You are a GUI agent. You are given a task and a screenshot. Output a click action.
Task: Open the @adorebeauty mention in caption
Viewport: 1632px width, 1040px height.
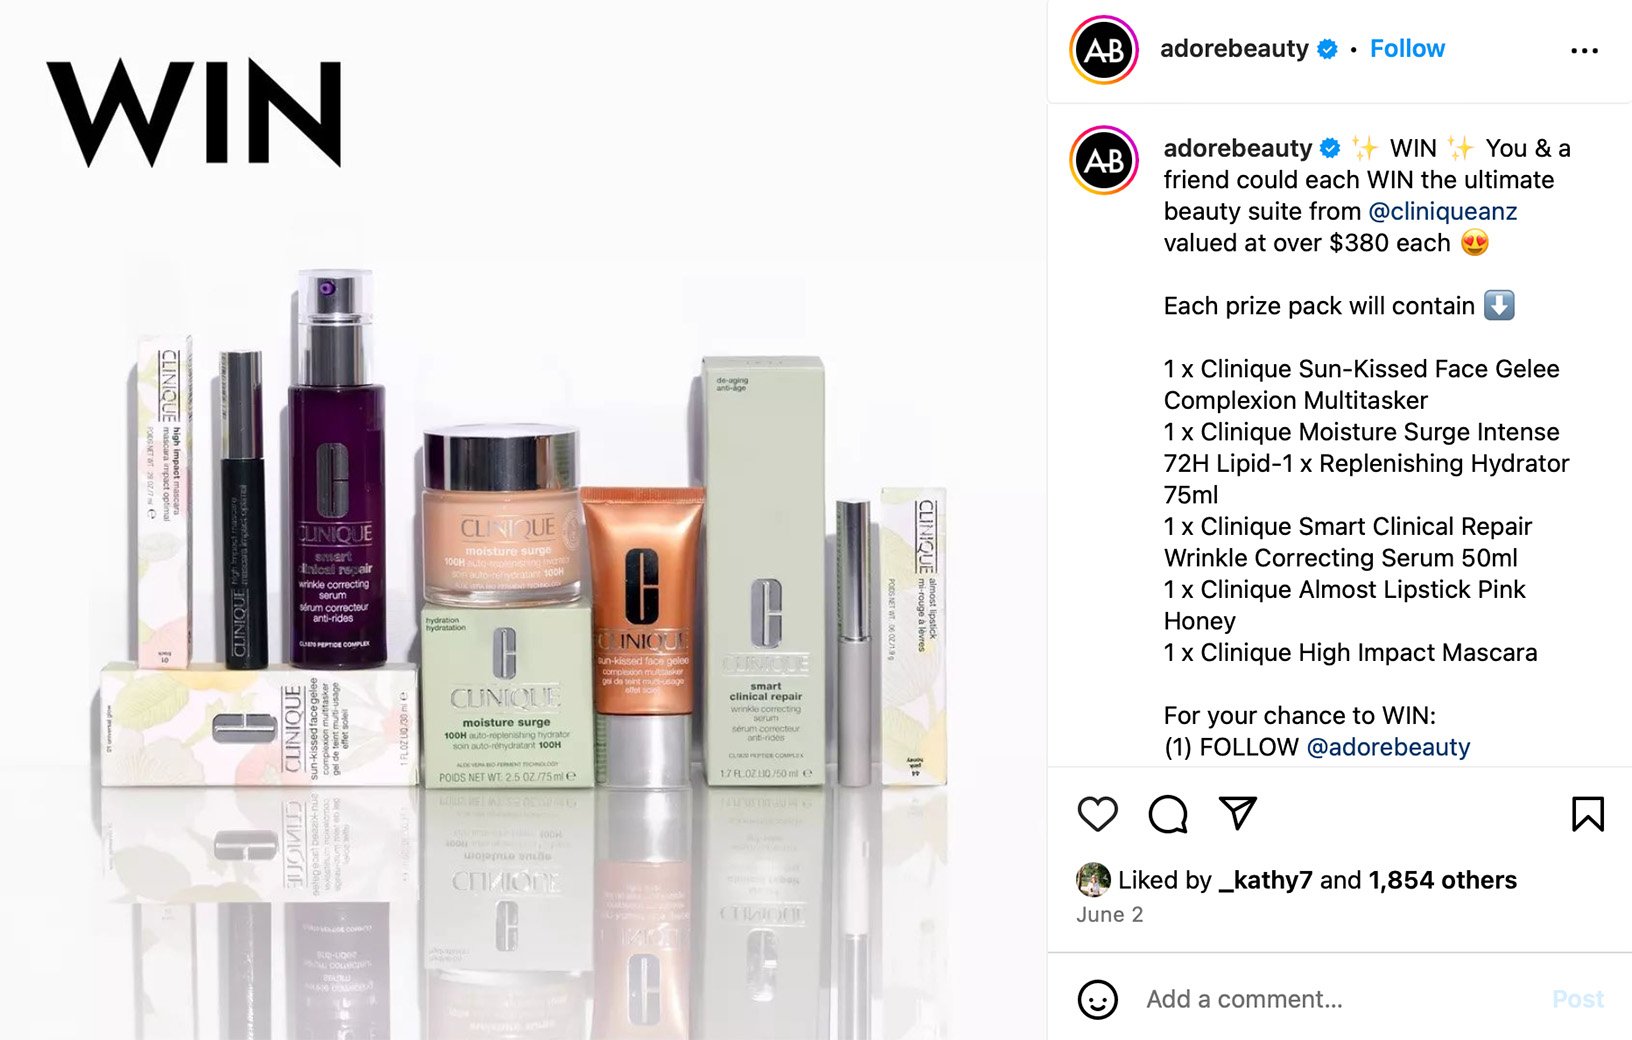[x=1388, y=747]
